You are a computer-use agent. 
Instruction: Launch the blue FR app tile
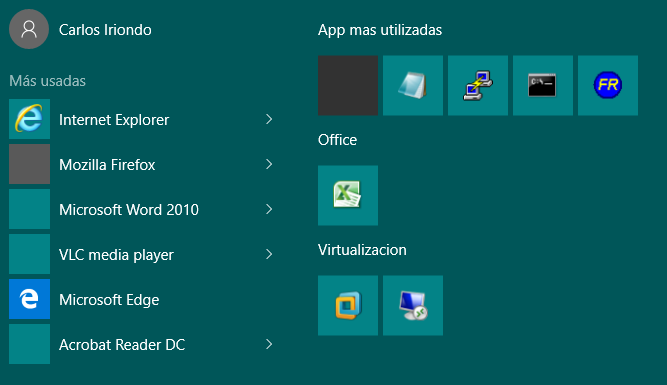click(608, 85)
